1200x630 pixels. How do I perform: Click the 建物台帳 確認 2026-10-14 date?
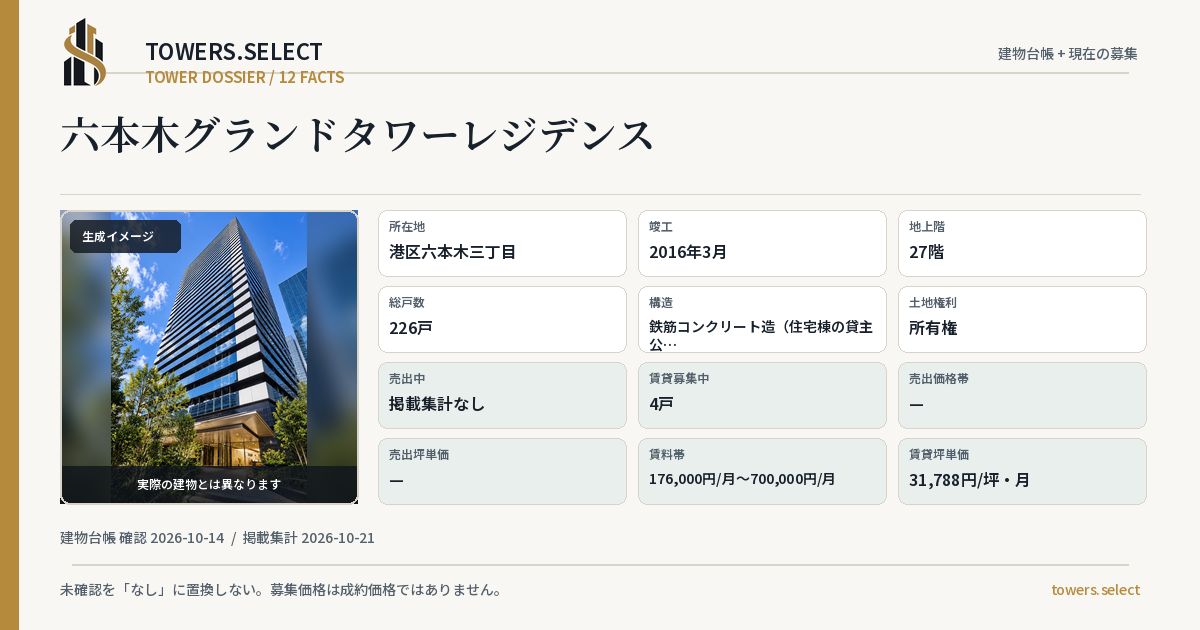[142, 538]
